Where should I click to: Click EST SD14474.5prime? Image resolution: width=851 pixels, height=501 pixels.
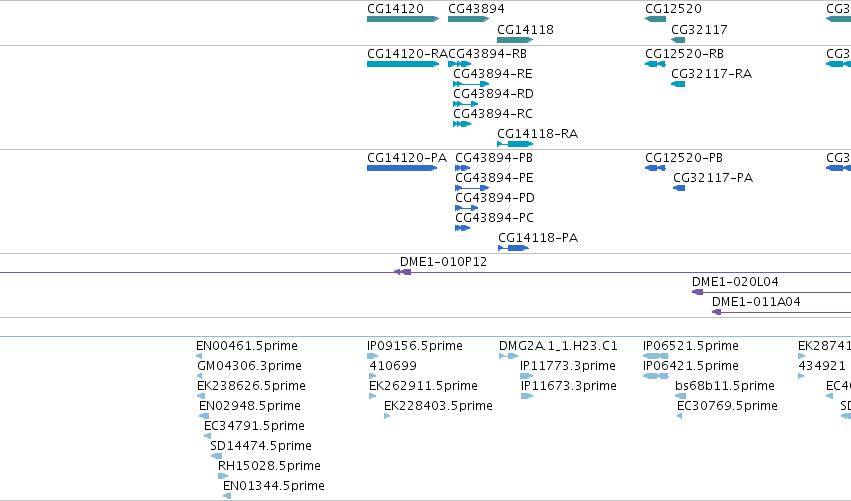point(261,447)
